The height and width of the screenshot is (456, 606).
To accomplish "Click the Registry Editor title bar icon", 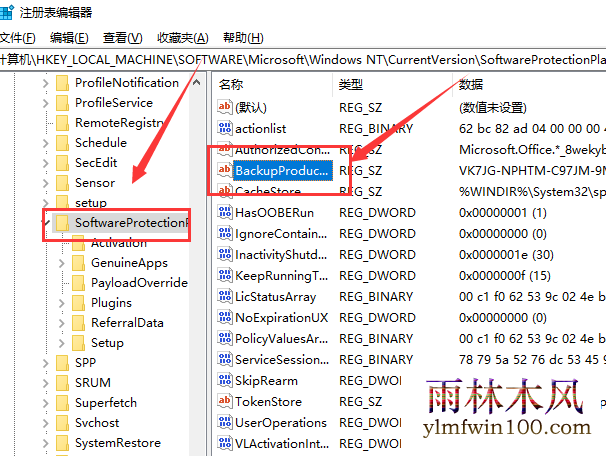I will coord(7,12).
